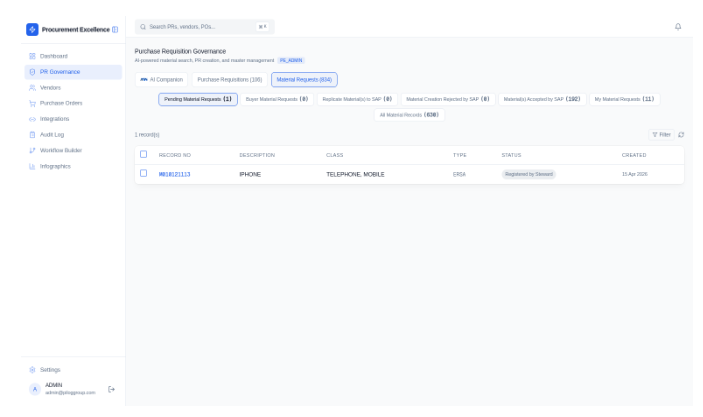Click the Infographics chart icon
This screenshot has width=703, height=417.
(x=32, y=166)
